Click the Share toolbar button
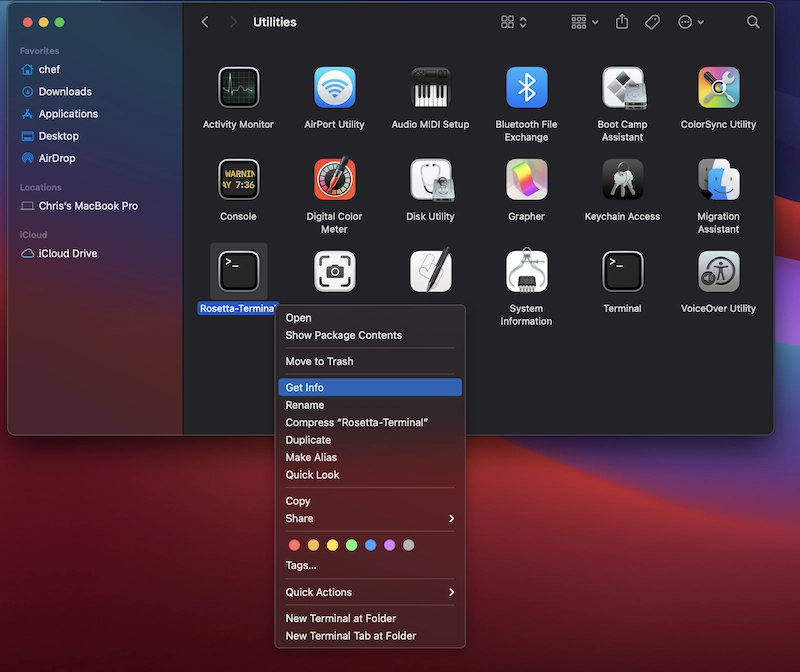 621,22
